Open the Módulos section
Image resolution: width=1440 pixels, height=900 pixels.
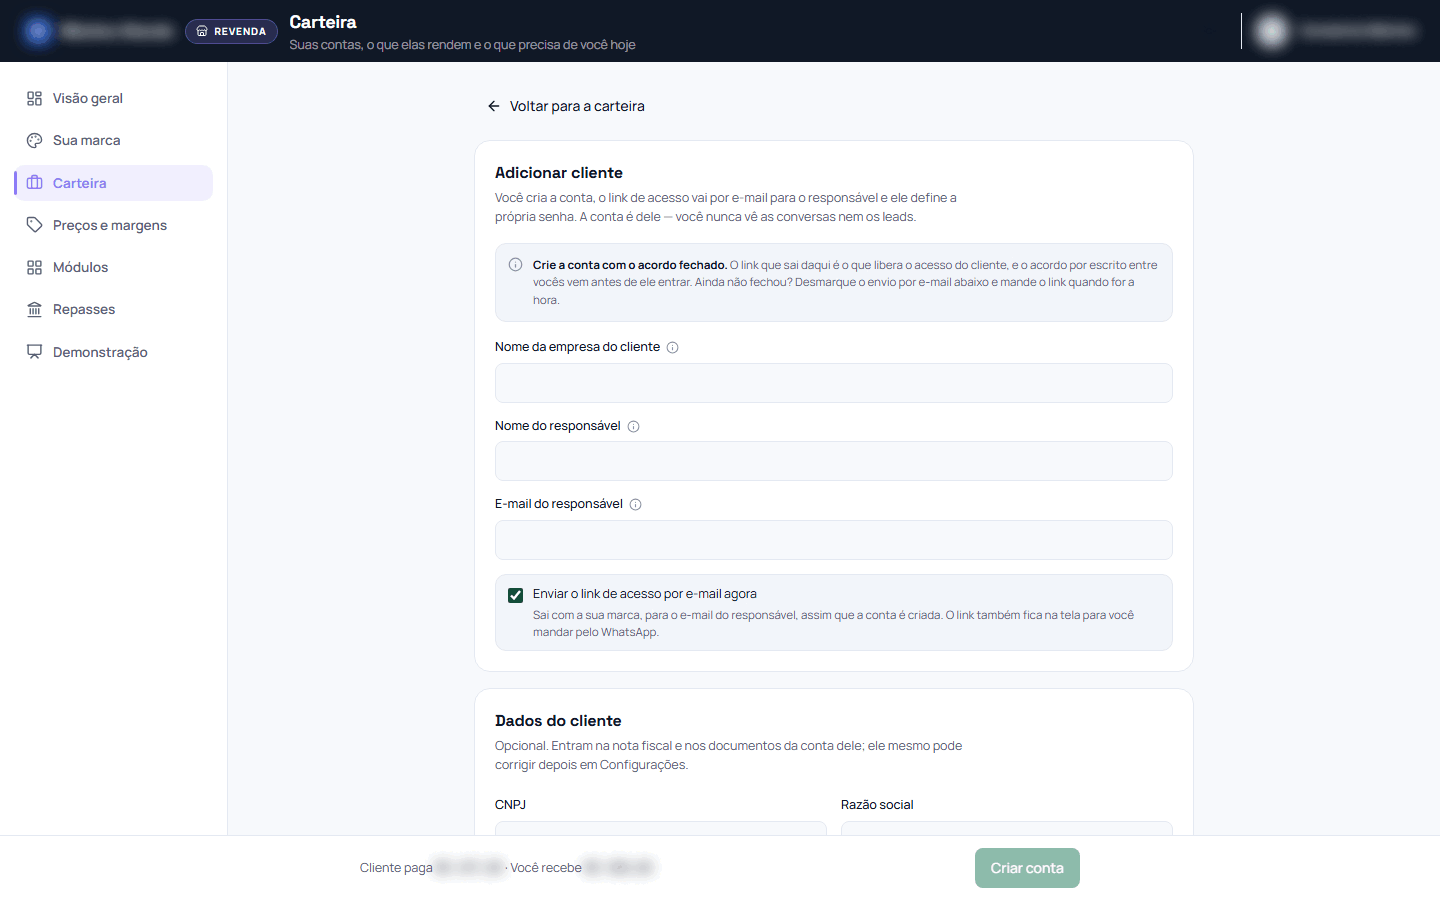(x=113, y=267)
